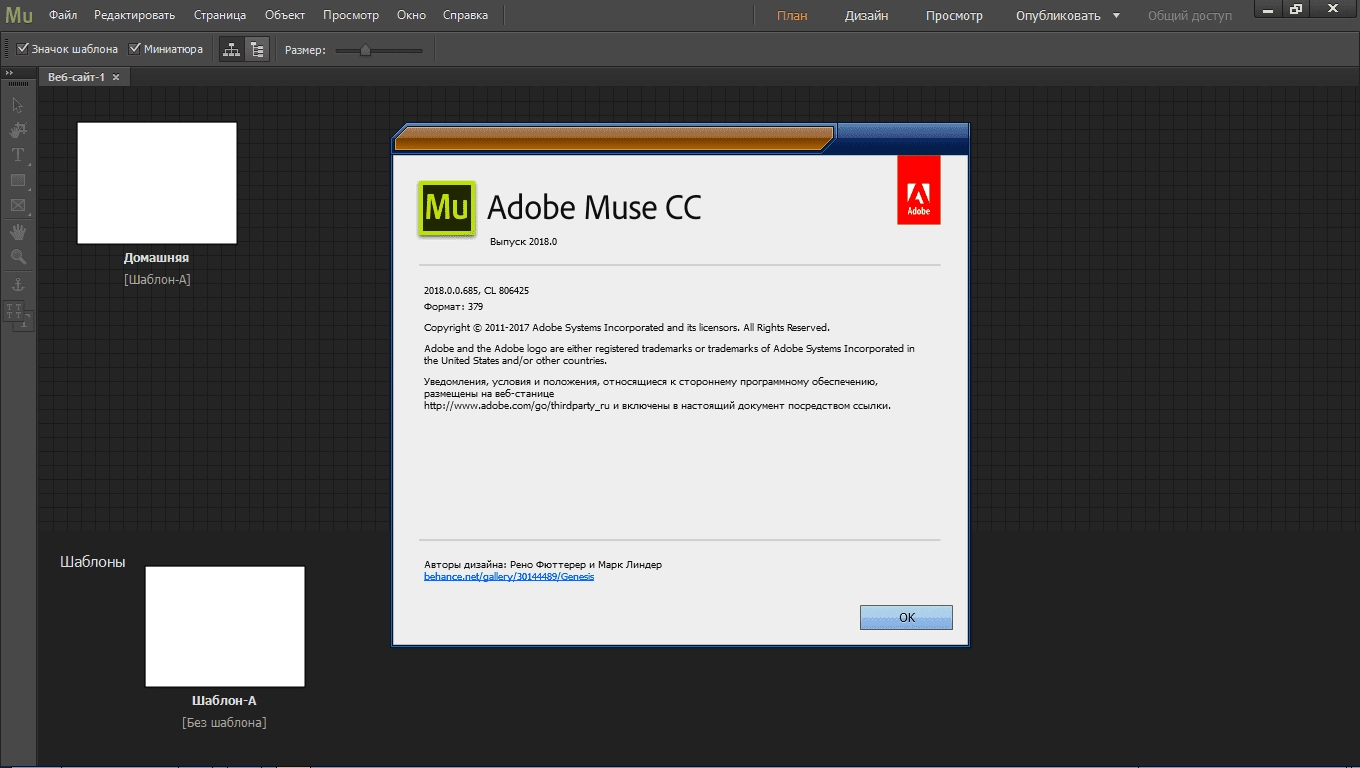Image resolution: width=1360 pixels, height=768 pixels.
Task: Open the Просмотр menu in menu bar
Action: click(x=351, y=15)
